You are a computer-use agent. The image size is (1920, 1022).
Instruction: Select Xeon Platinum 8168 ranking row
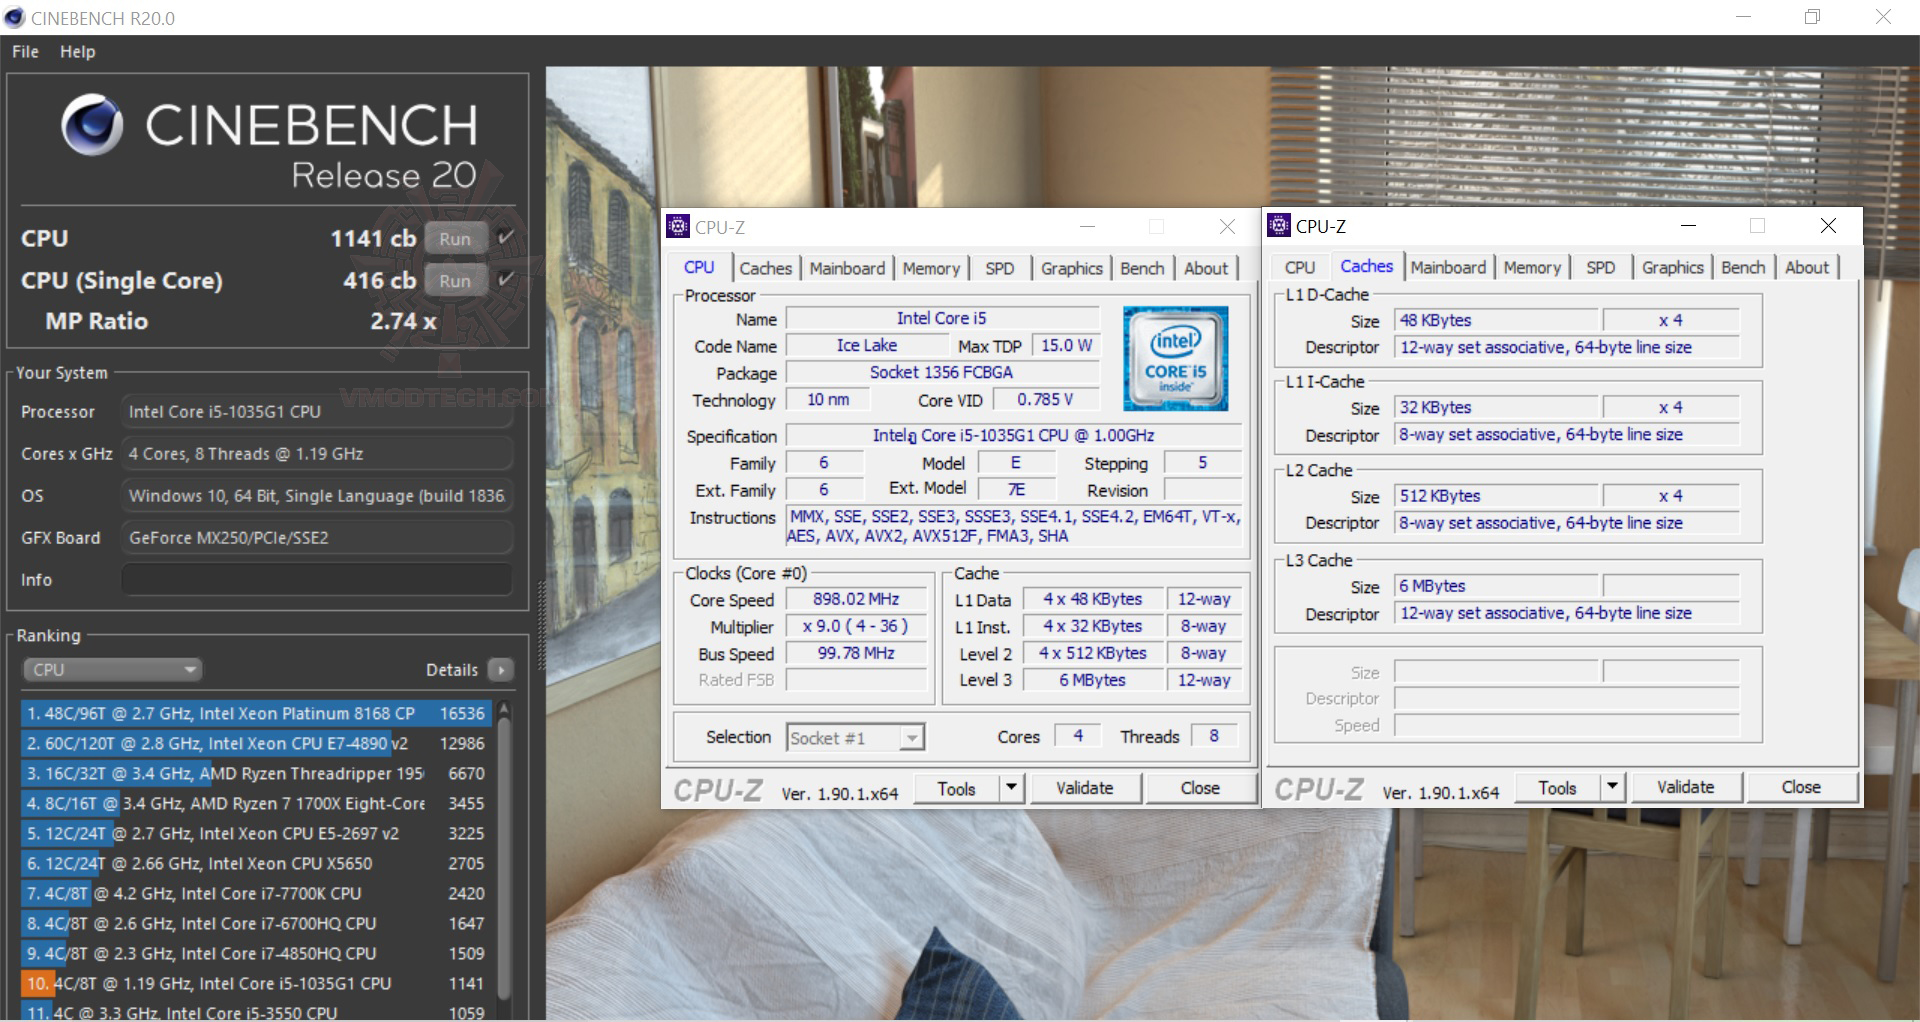click(x=254, y=714)
